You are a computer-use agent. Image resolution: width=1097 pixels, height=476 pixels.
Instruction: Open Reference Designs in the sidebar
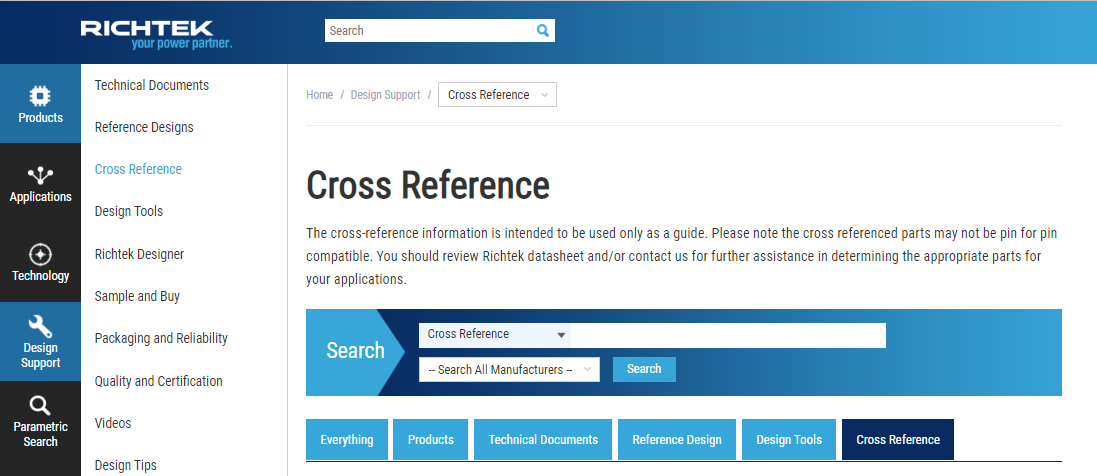click(x=144, y=127)
